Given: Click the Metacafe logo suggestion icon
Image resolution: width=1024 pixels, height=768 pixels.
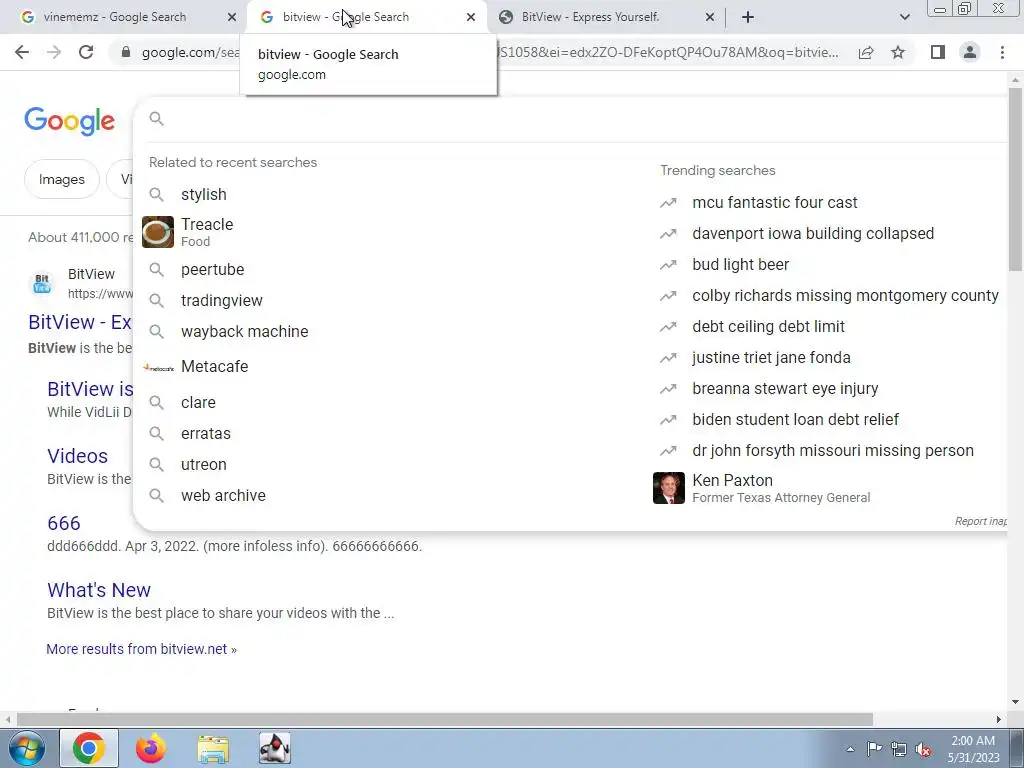Looking at the screenshot, I should (158, 368).
